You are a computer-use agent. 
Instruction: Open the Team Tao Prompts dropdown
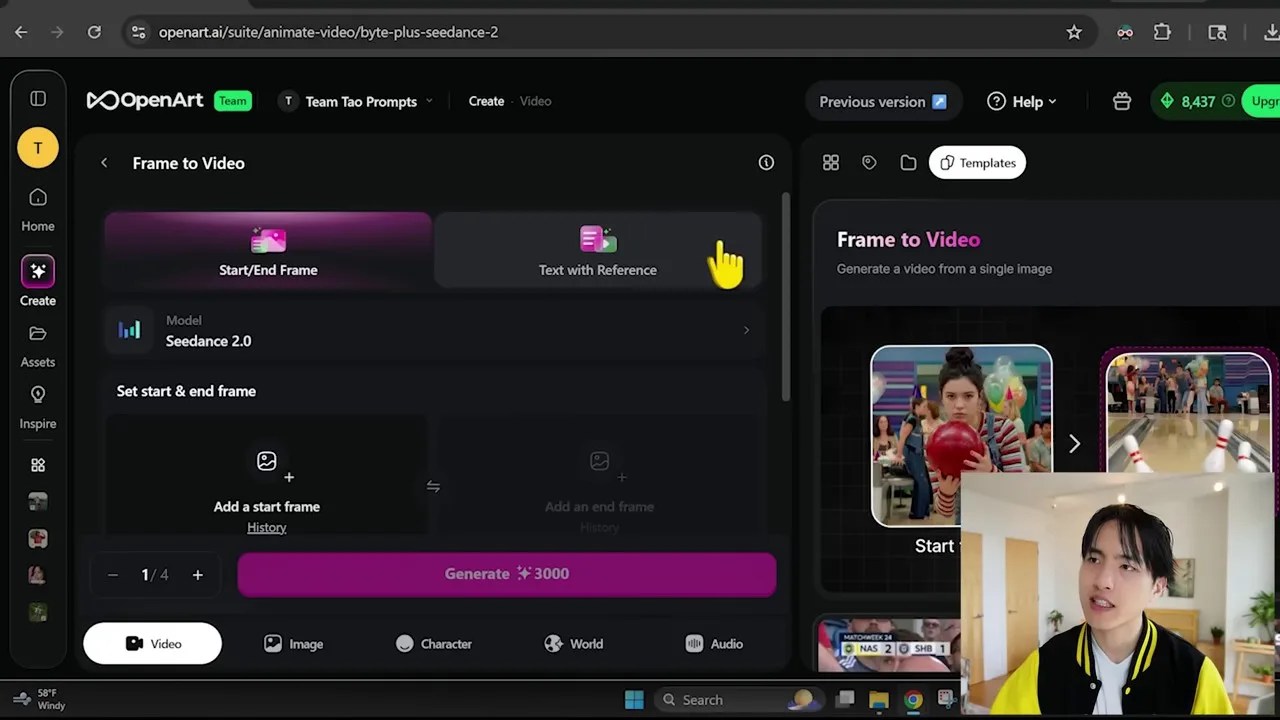[x=356, y=101]
